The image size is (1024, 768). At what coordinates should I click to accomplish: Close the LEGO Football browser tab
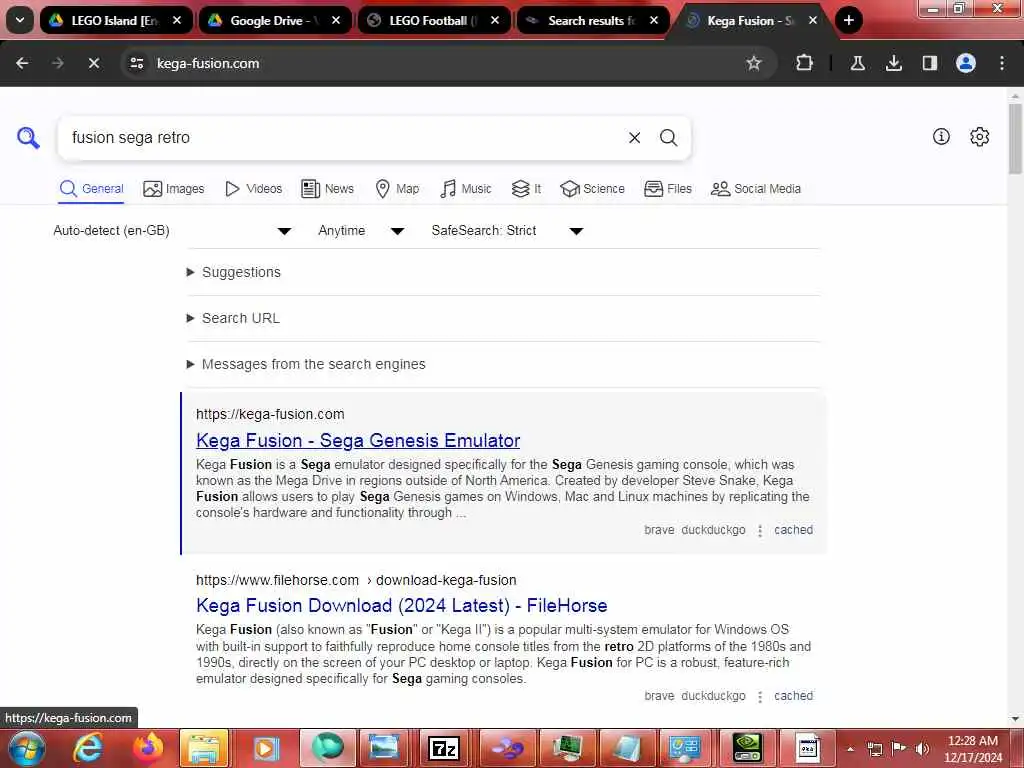[495, 20]
